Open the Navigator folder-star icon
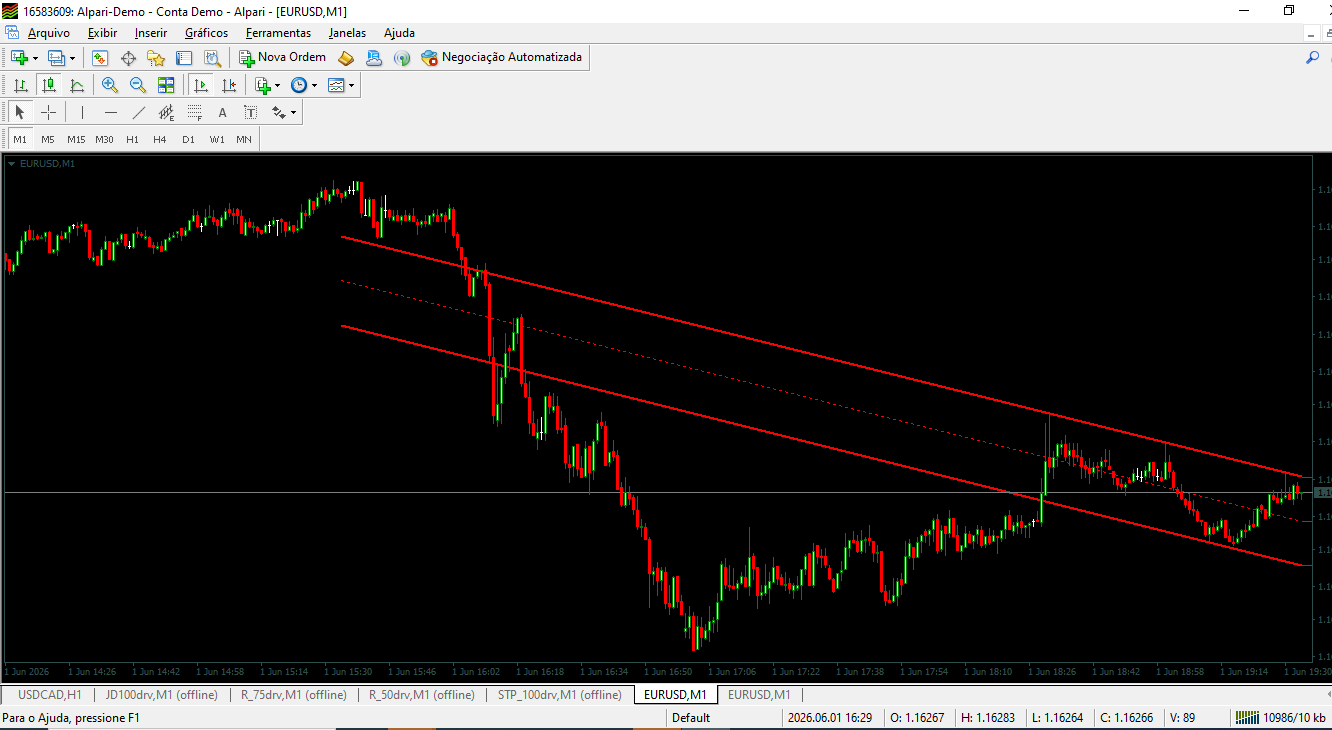 point(156,58)
